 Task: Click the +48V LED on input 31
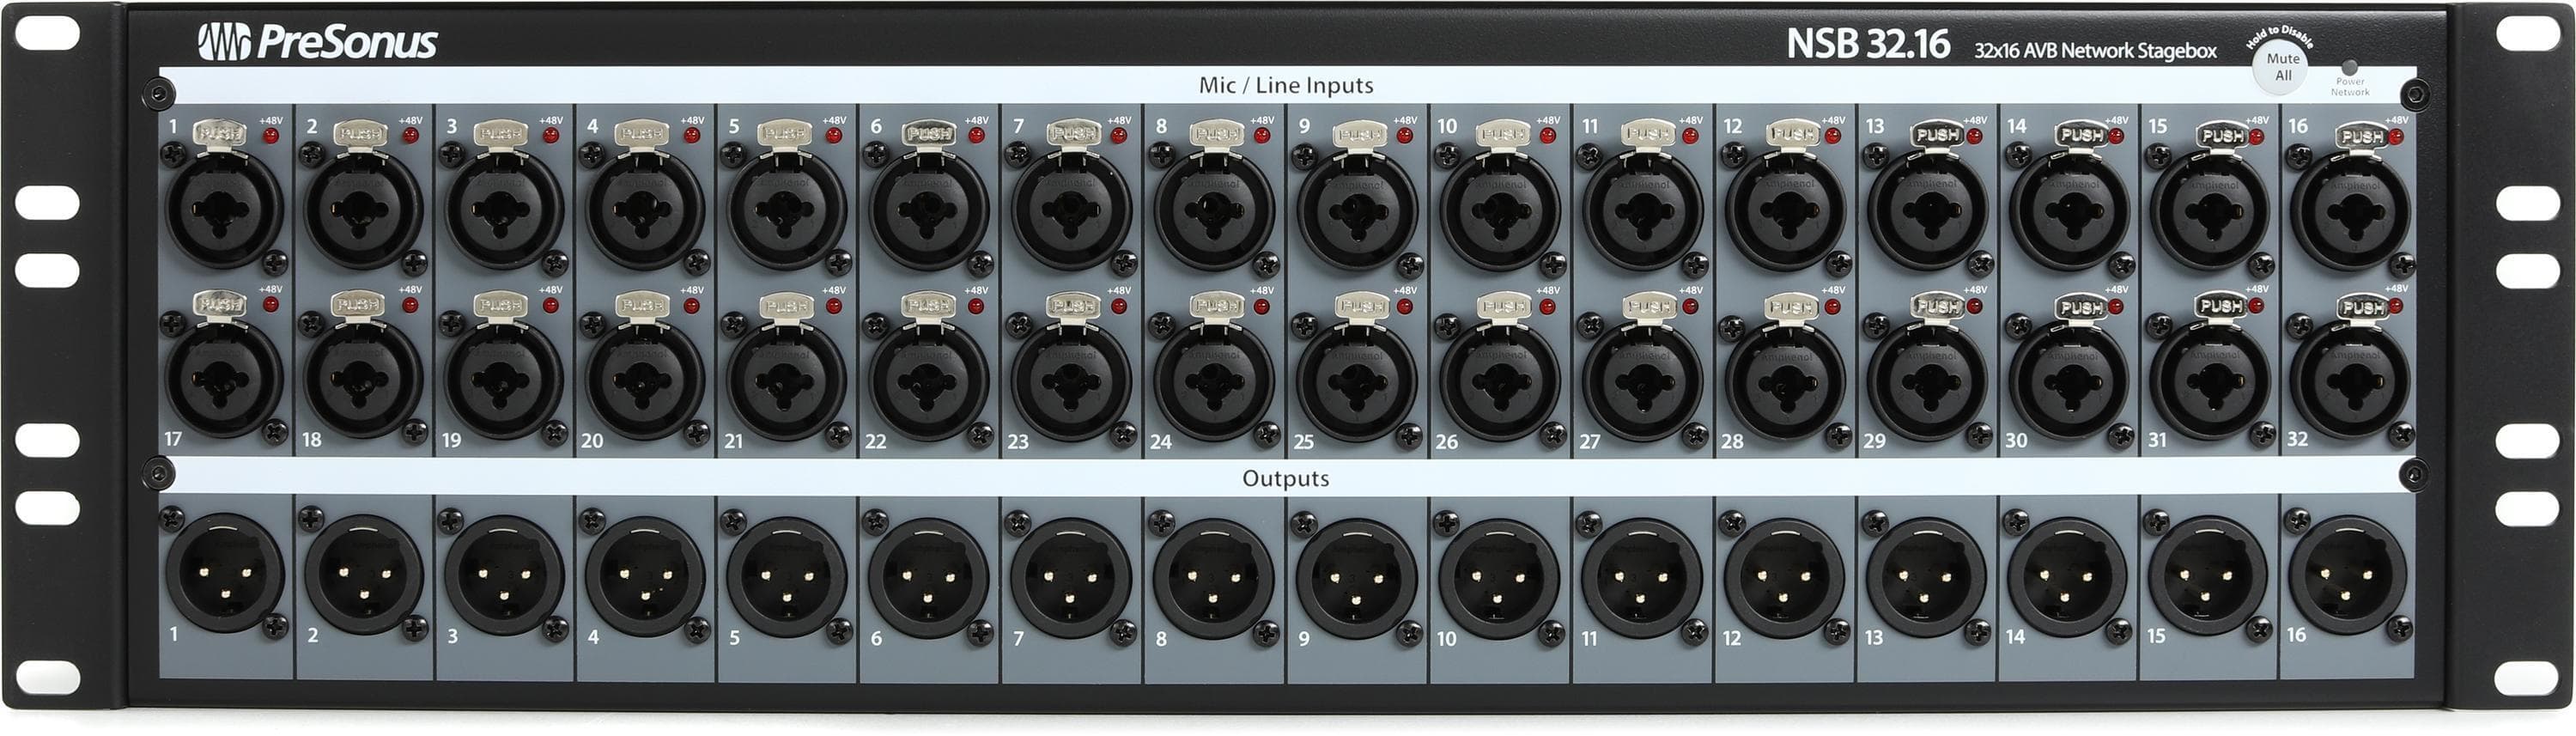click(x=2256, y=306)
